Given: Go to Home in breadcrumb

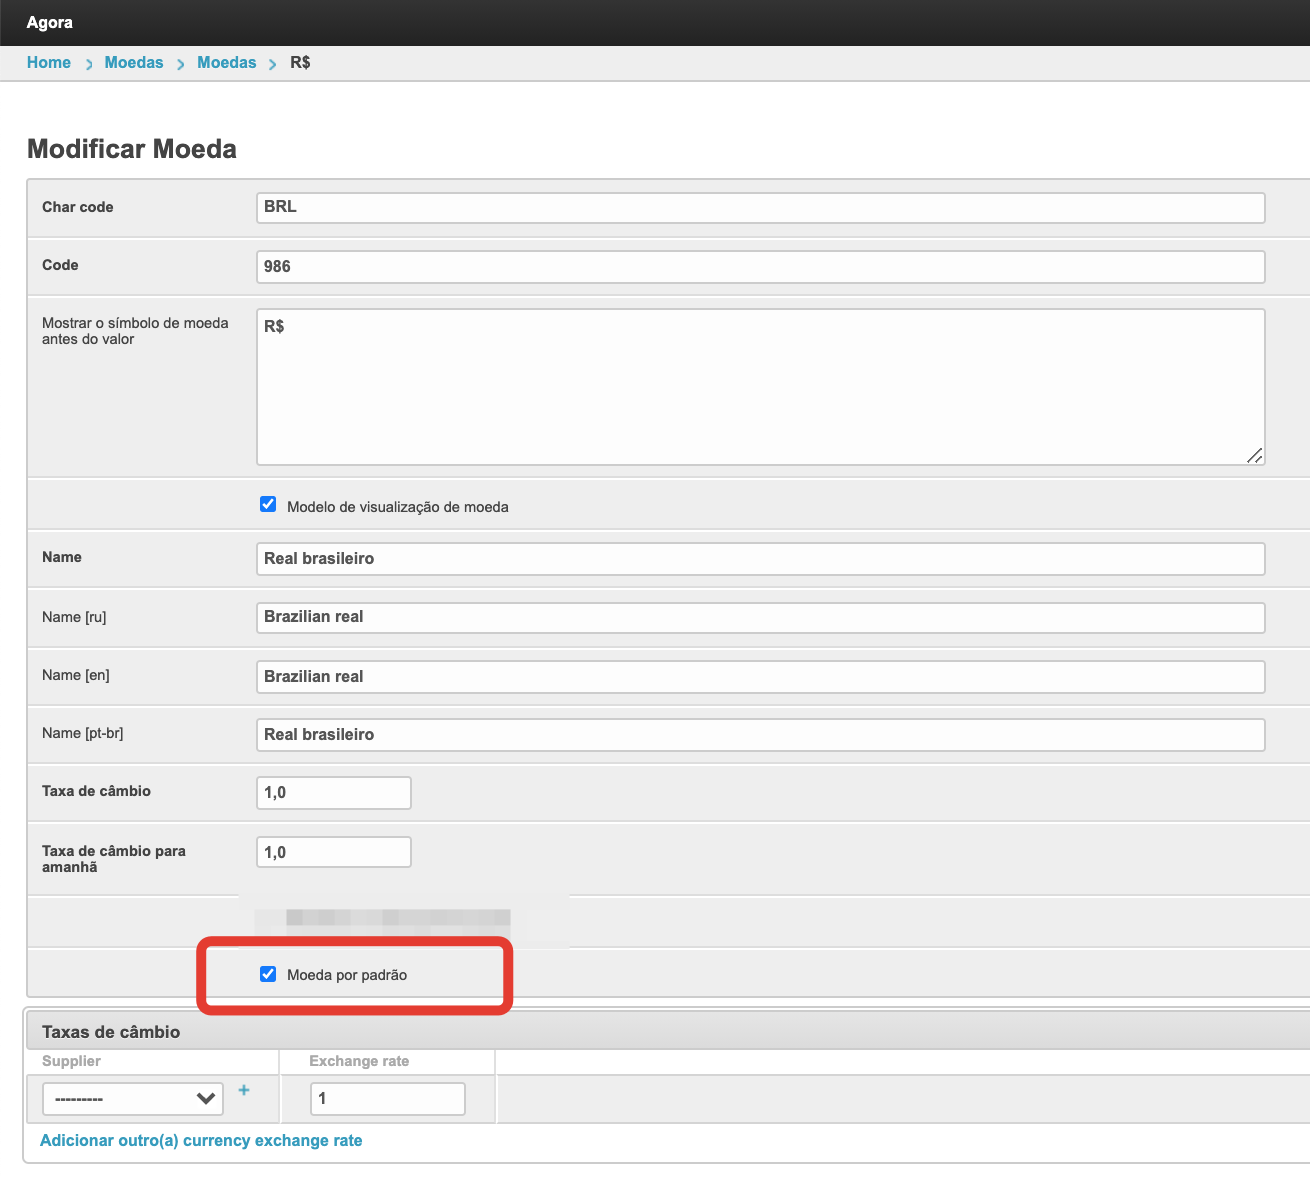Looking at the screenshot, I should click(x=49, y=63).
